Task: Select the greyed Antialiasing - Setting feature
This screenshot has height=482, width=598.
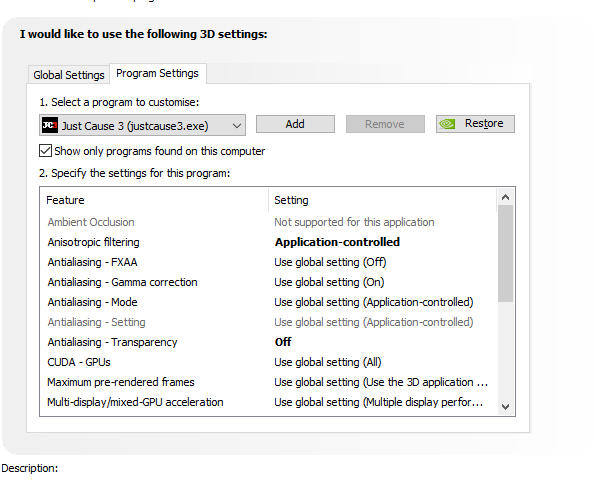Action: click(96, 322)
